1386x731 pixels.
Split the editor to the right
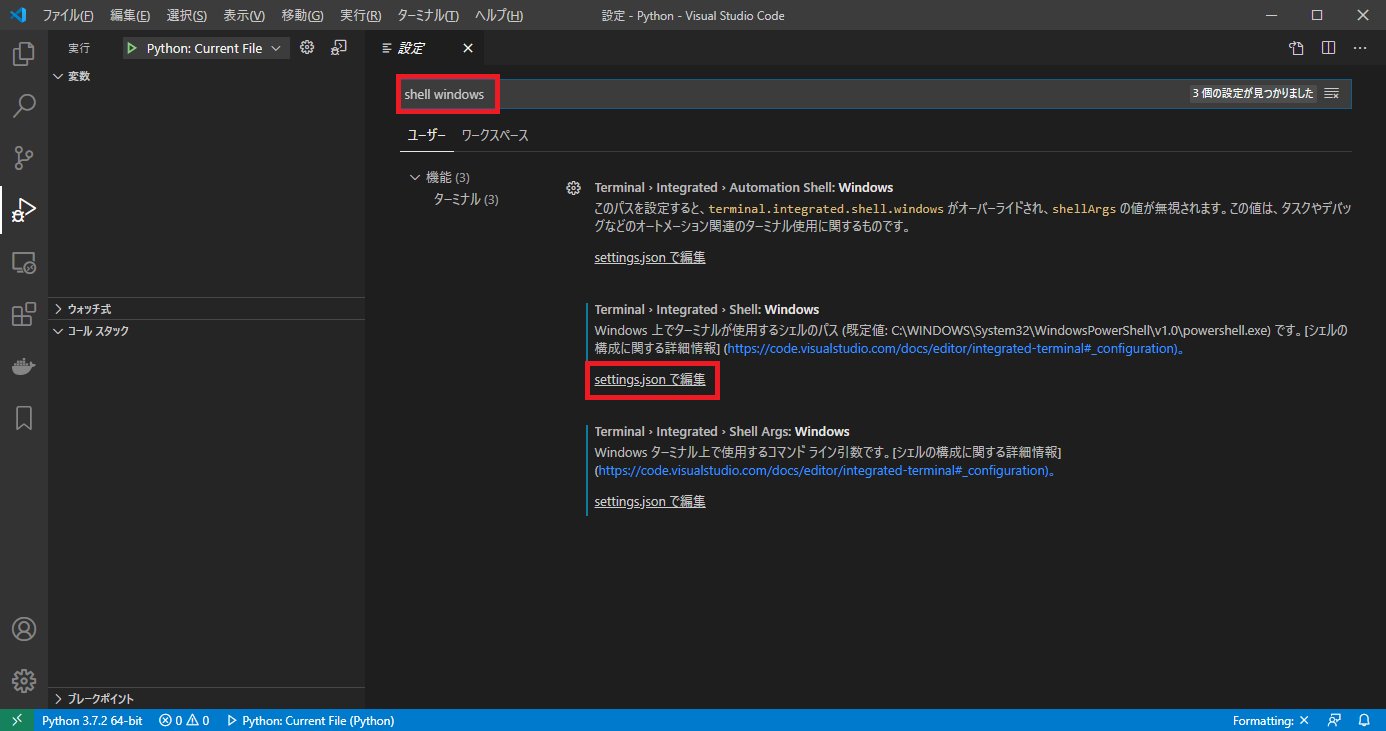click(1328, 47)
